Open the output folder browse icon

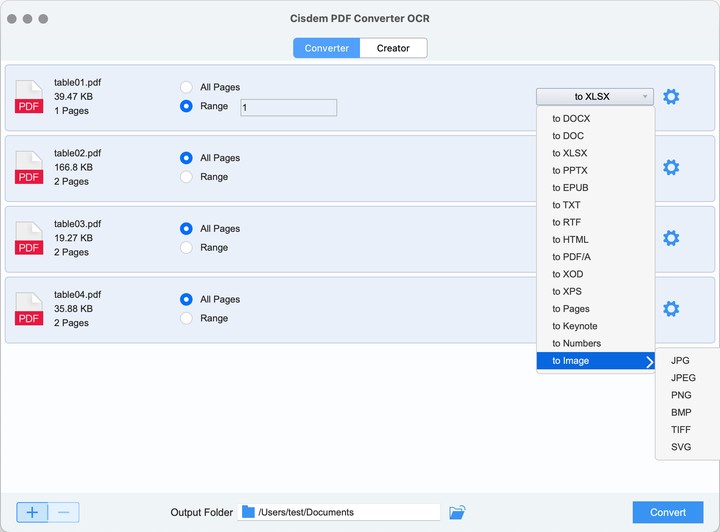click(x=457, y=512)
